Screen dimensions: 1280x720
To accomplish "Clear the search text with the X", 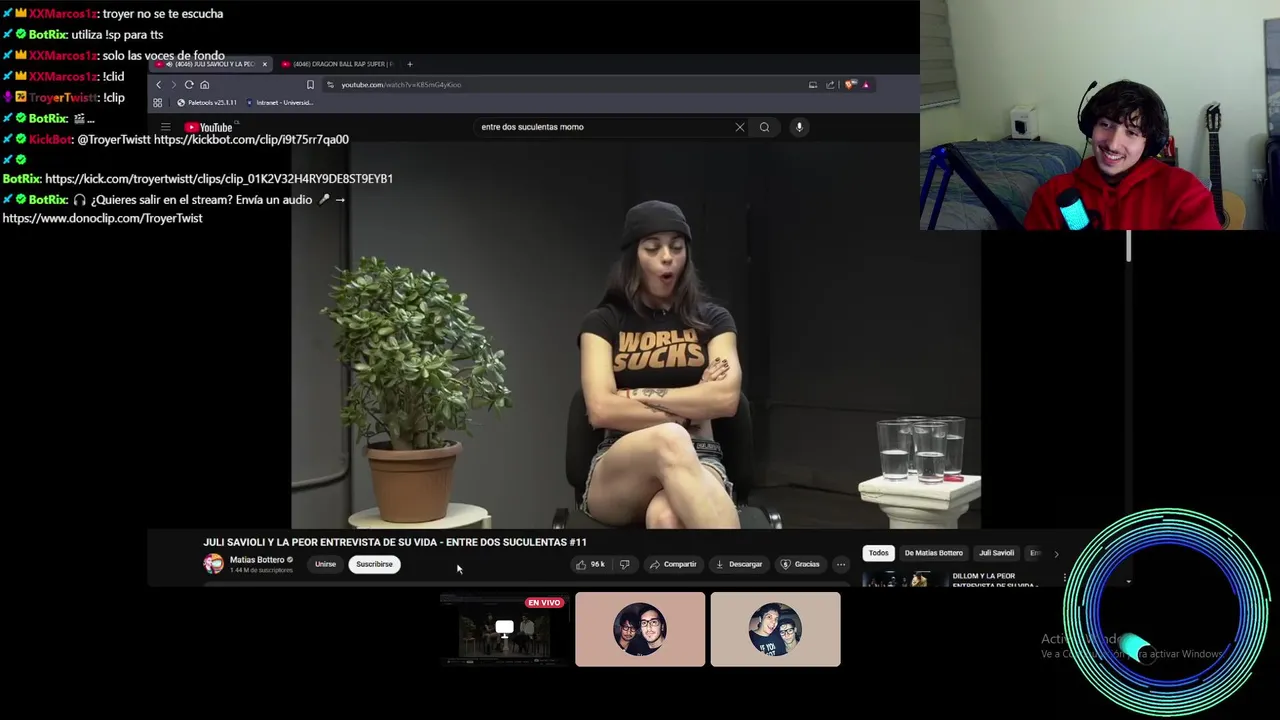I will click(x=740, y=127).
